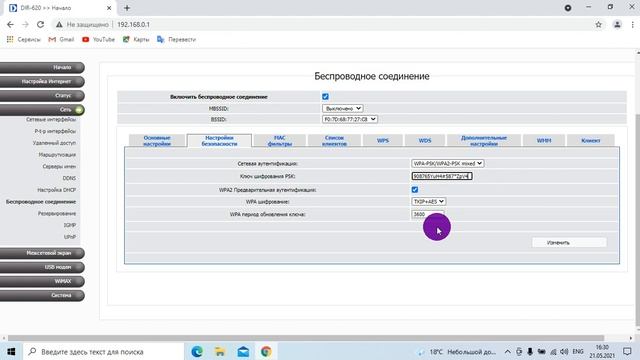640x360 pixels.
Task: Click the horizontal page scrollbar
Action: [306, 338]
